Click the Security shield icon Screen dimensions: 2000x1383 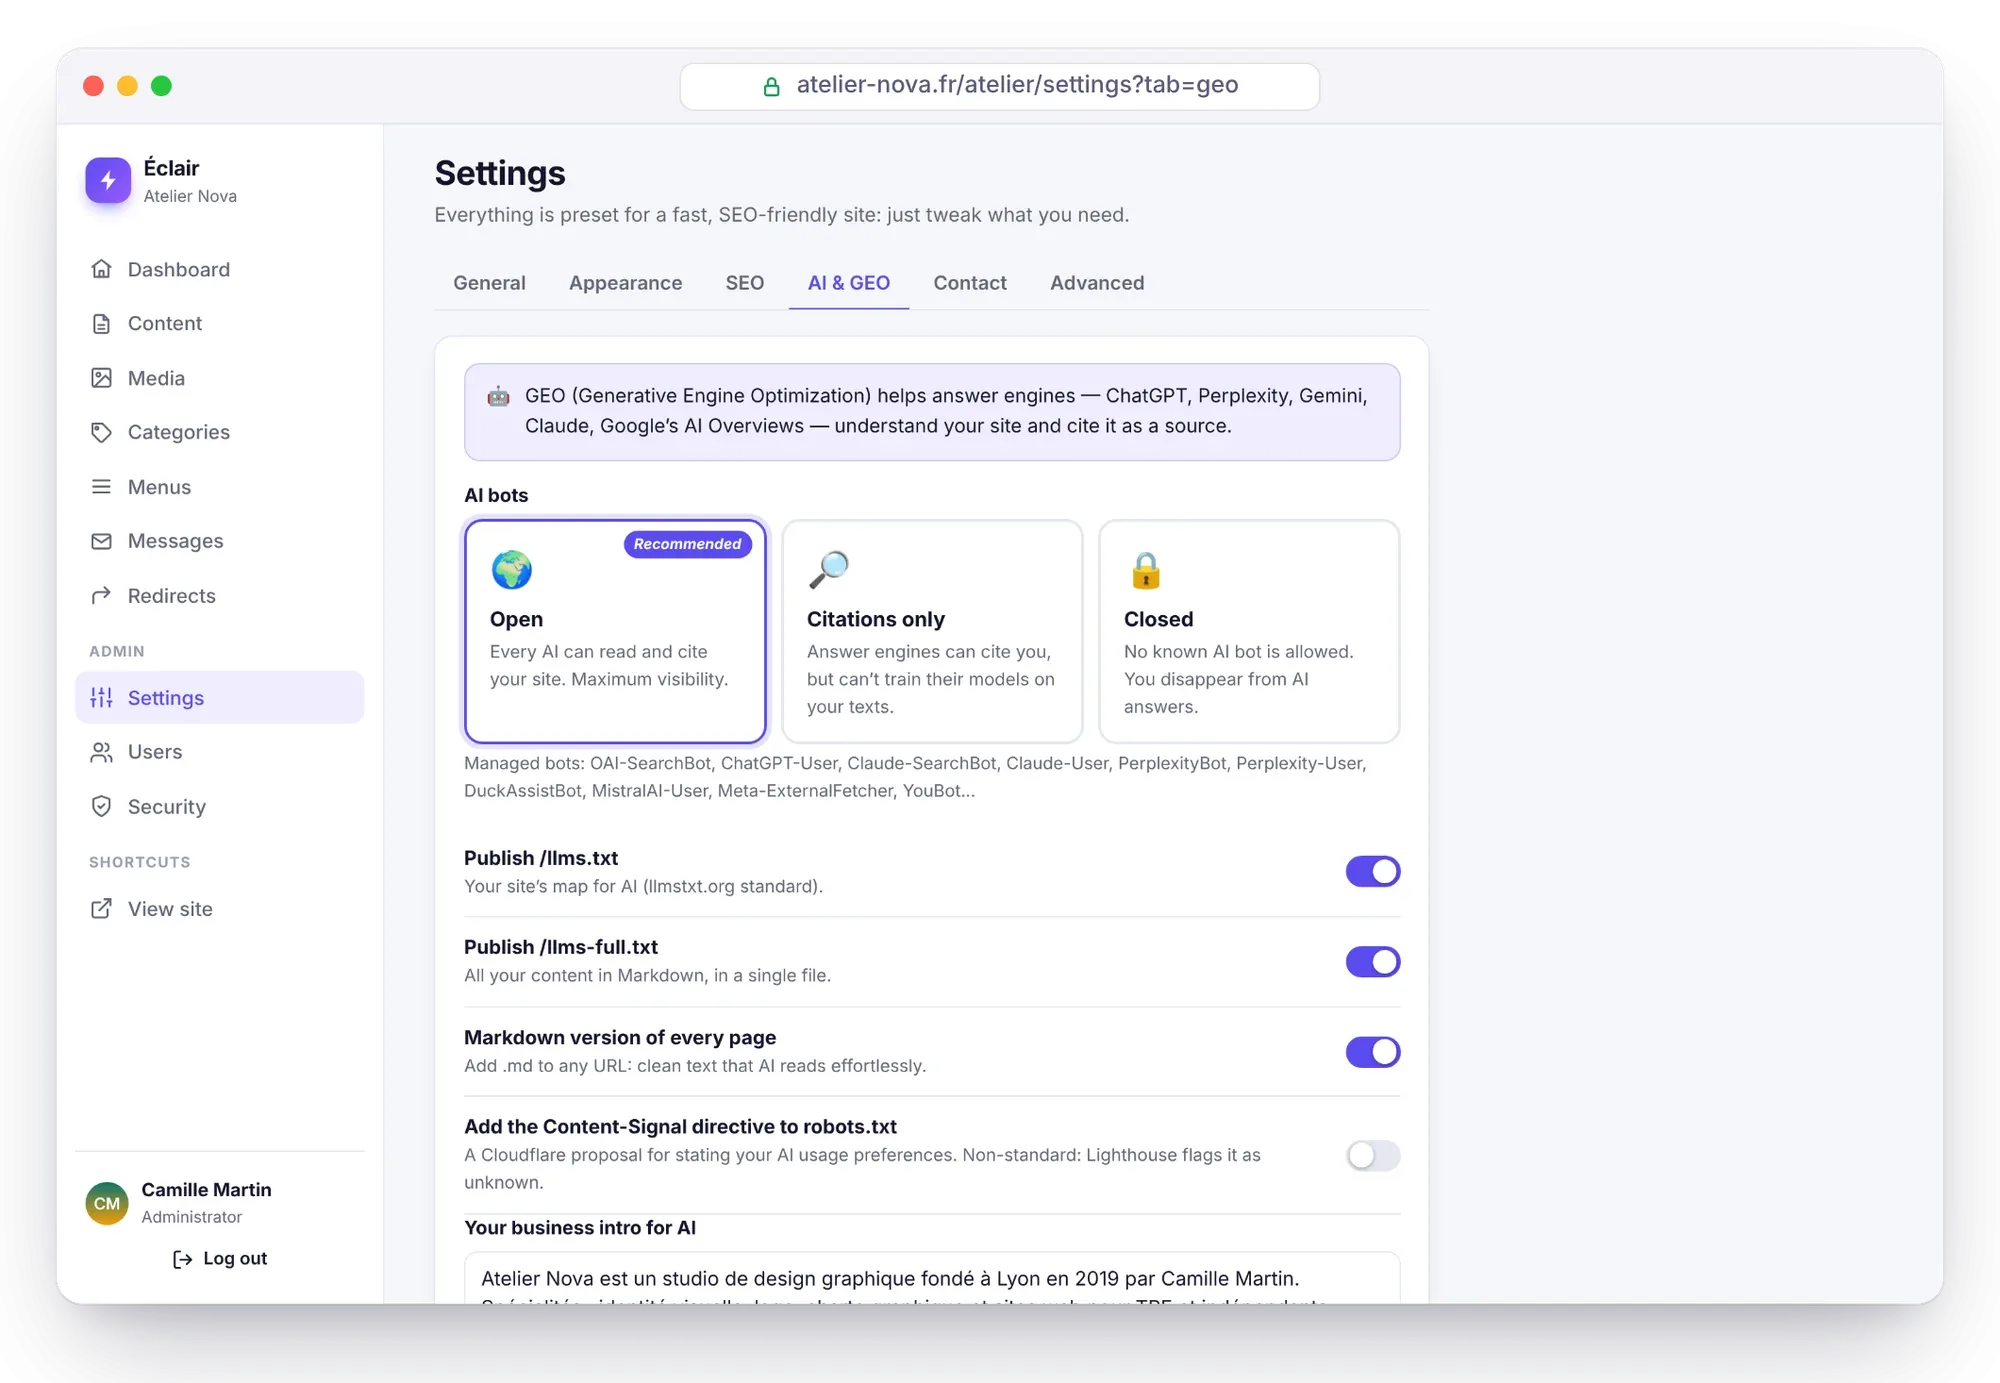tap(101, 806)
